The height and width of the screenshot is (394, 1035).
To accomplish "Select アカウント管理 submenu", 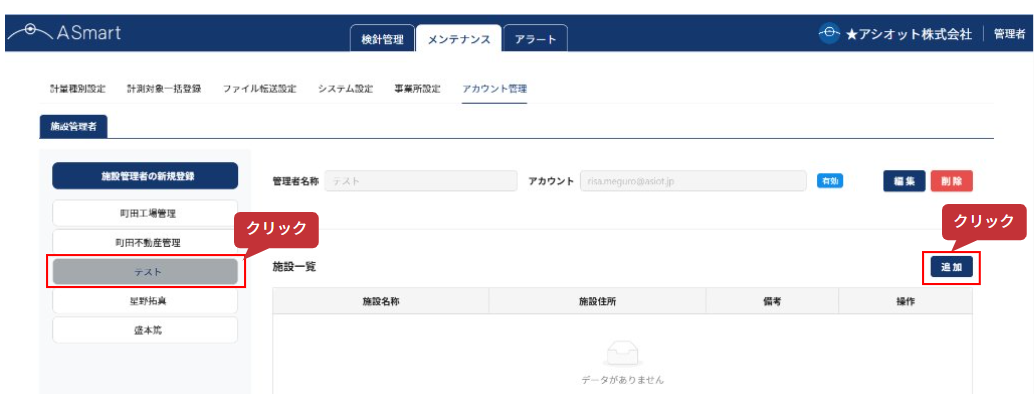I will [494, 89].
